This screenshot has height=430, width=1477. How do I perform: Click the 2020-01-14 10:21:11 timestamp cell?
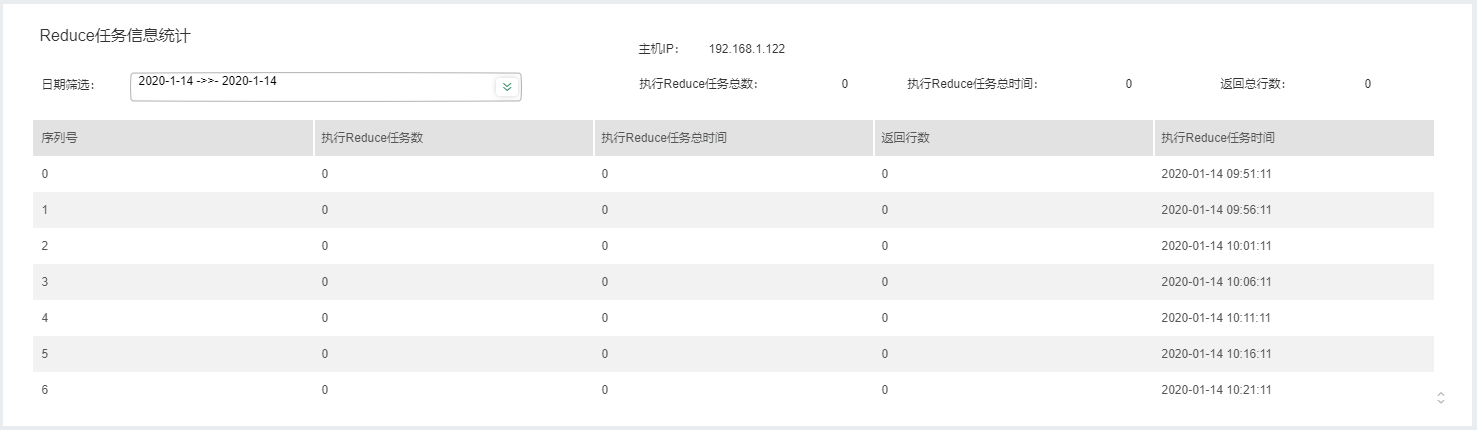1215,390
